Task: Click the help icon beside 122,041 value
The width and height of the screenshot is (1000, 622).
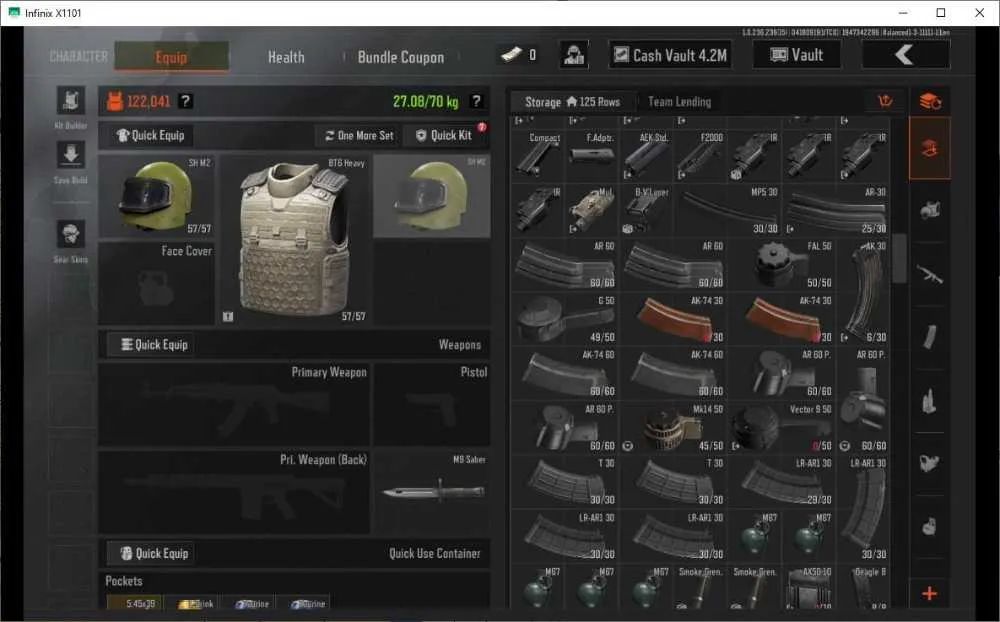Action: tap(186, 101)
